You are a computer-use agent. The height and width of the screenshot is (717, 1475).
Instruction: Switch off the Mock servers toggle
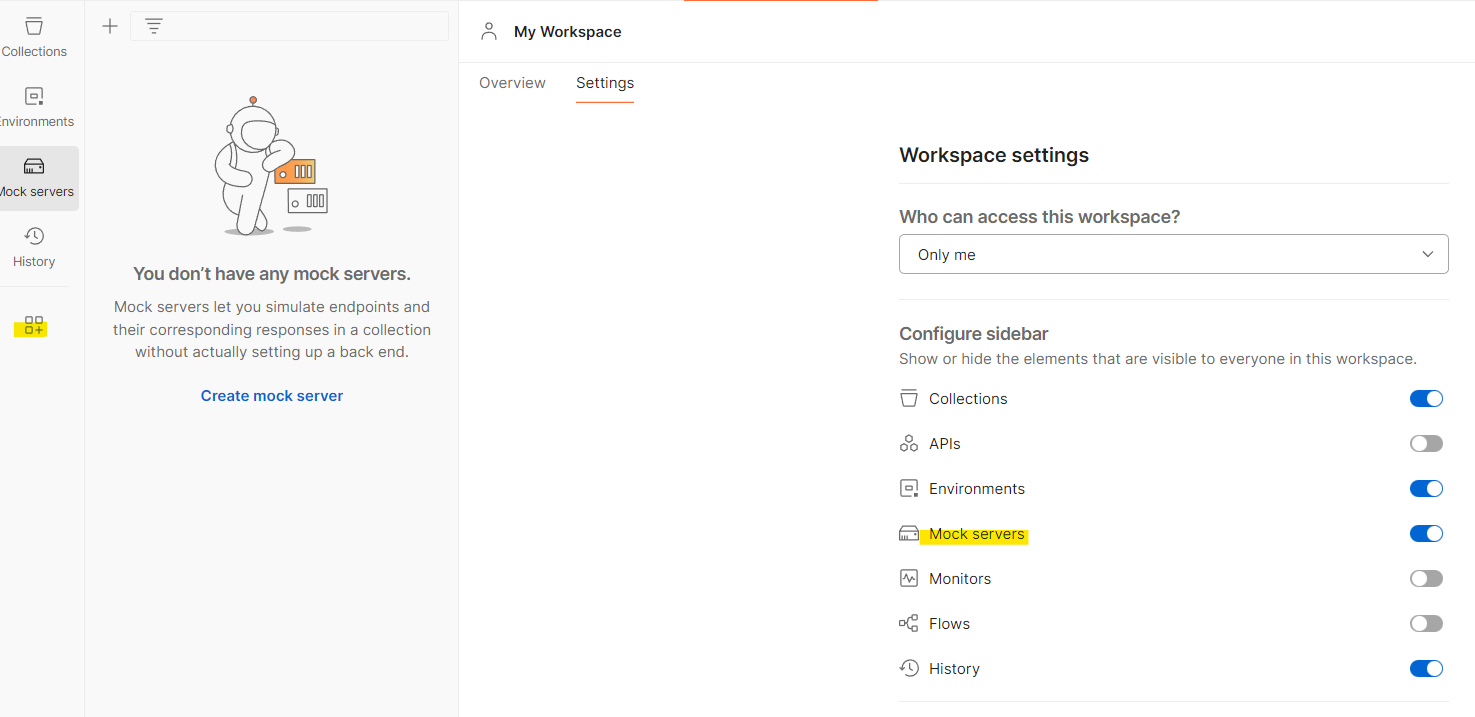1426,533
